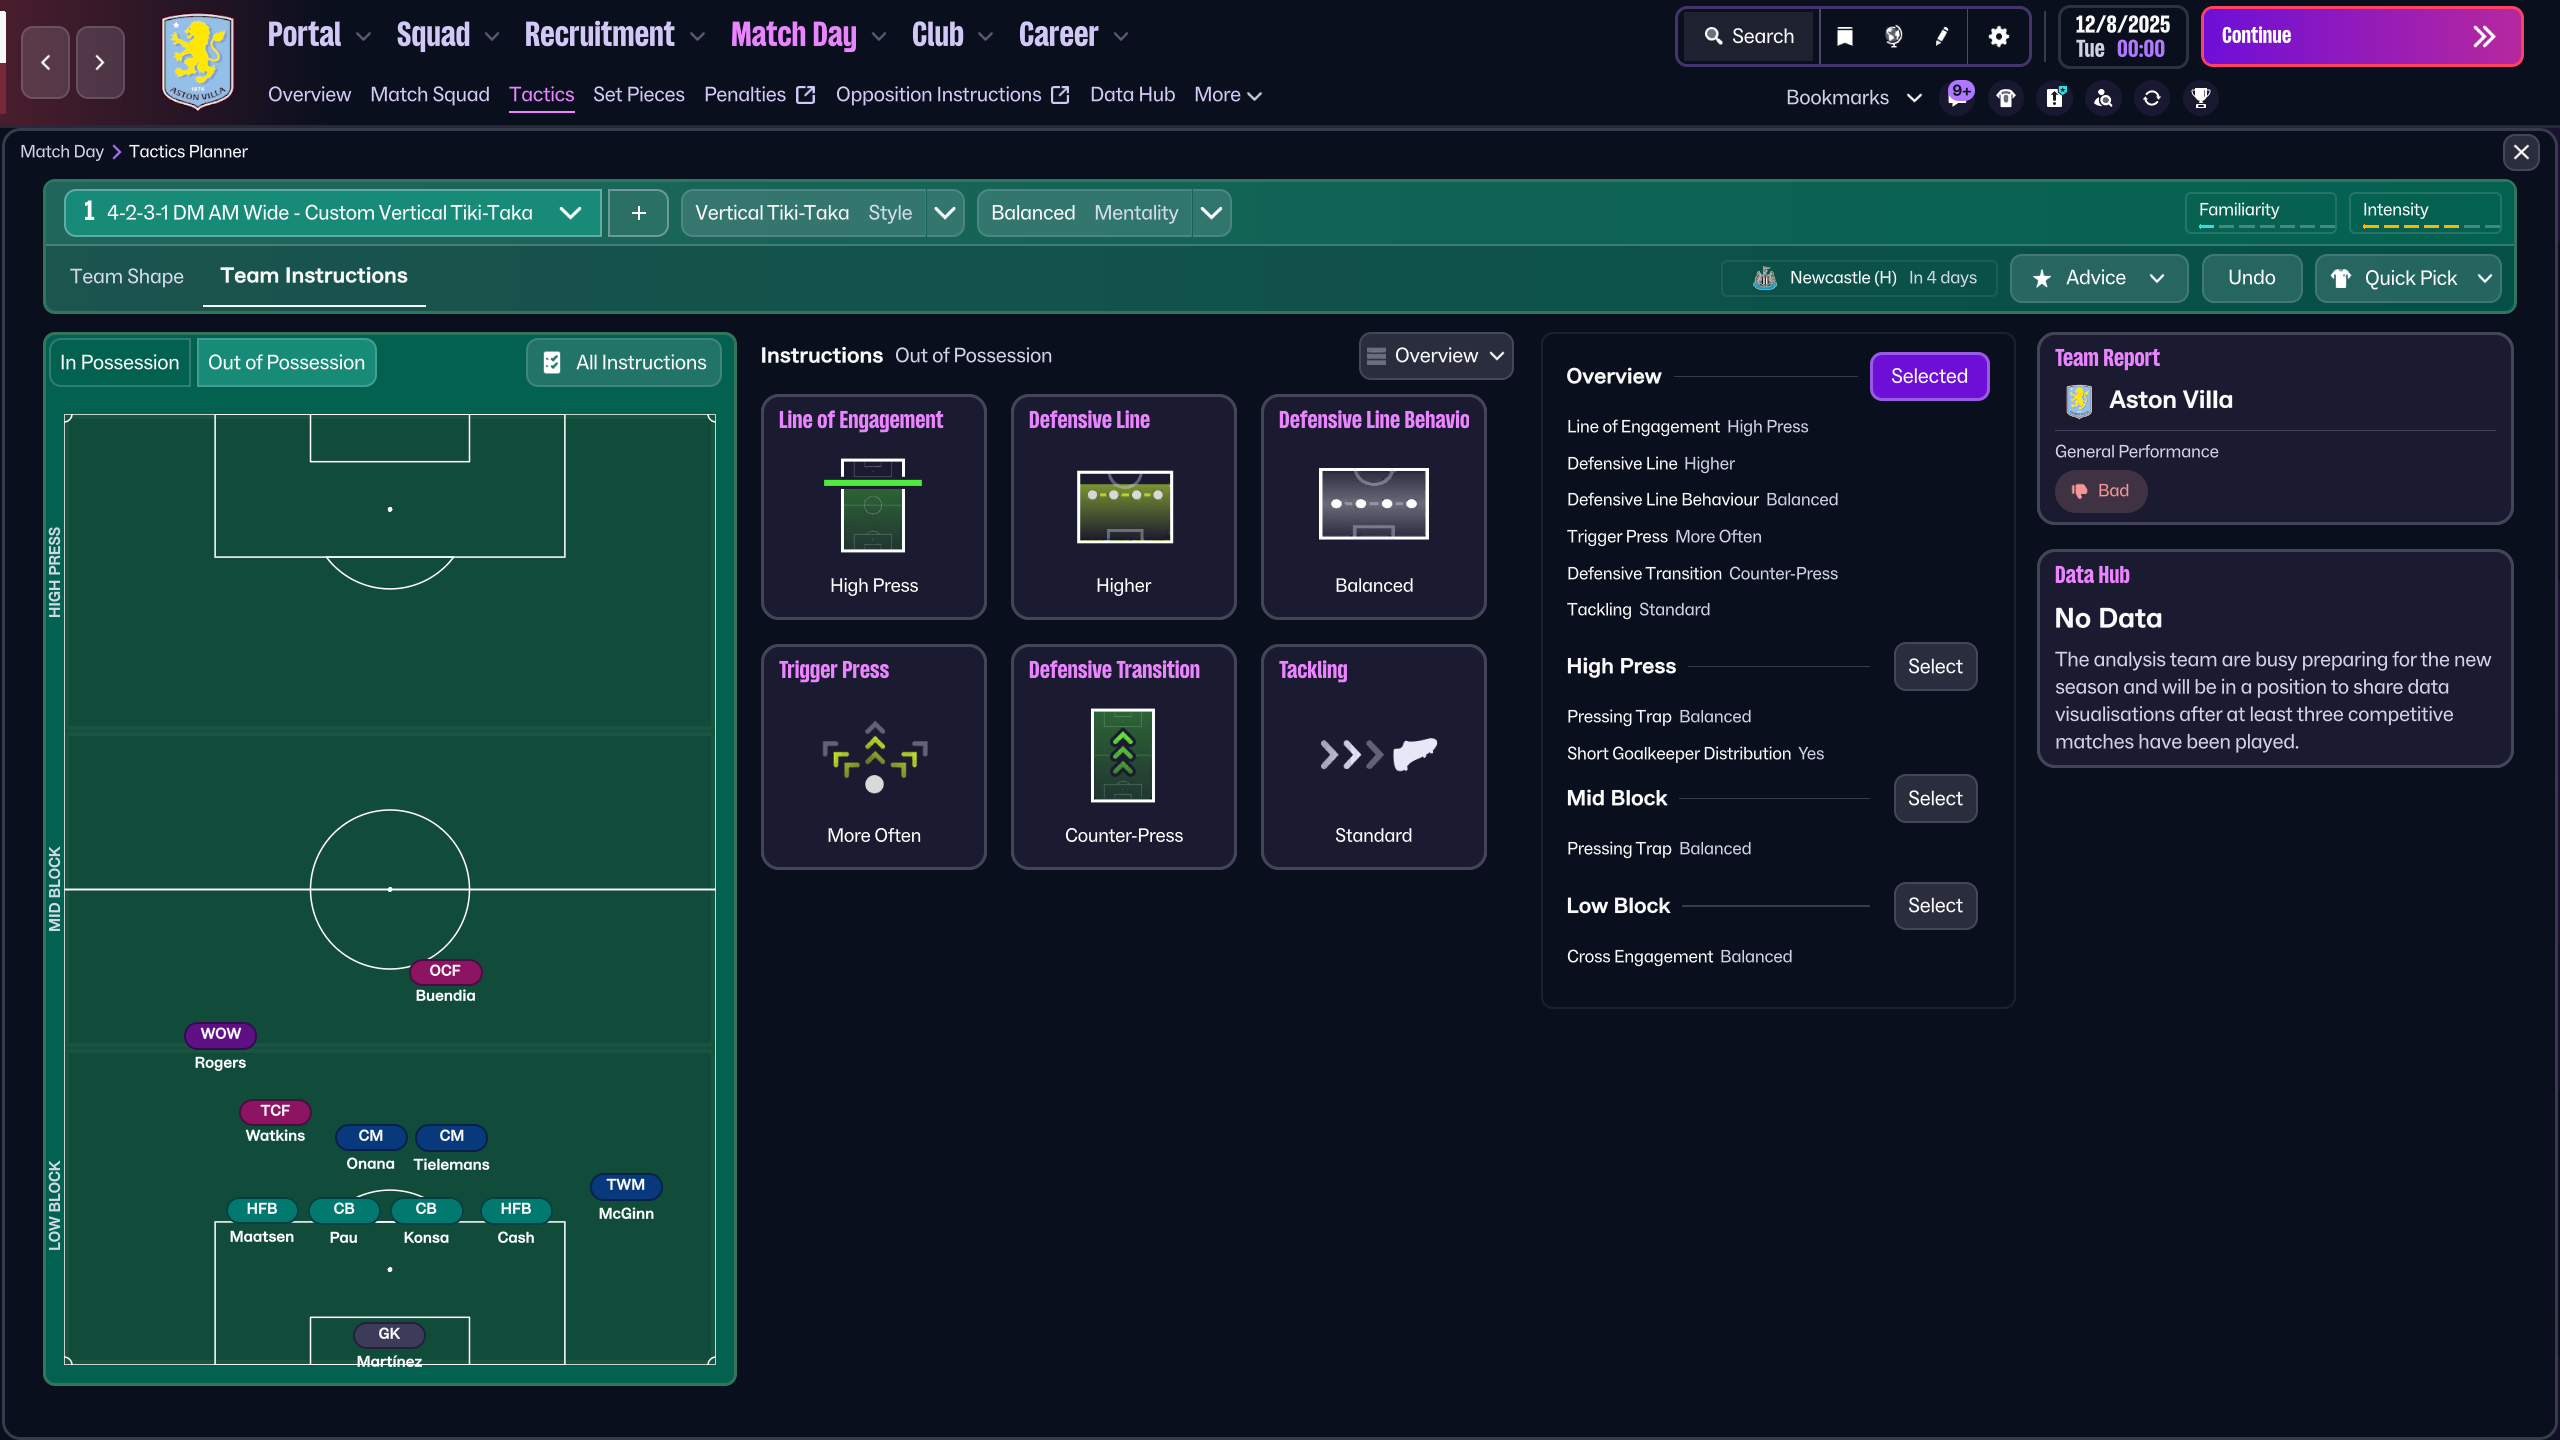Viewport: 2560px width, 1440px height.
Task: Click the trophy icon in shortcut row
Action: click(2201, 98)
